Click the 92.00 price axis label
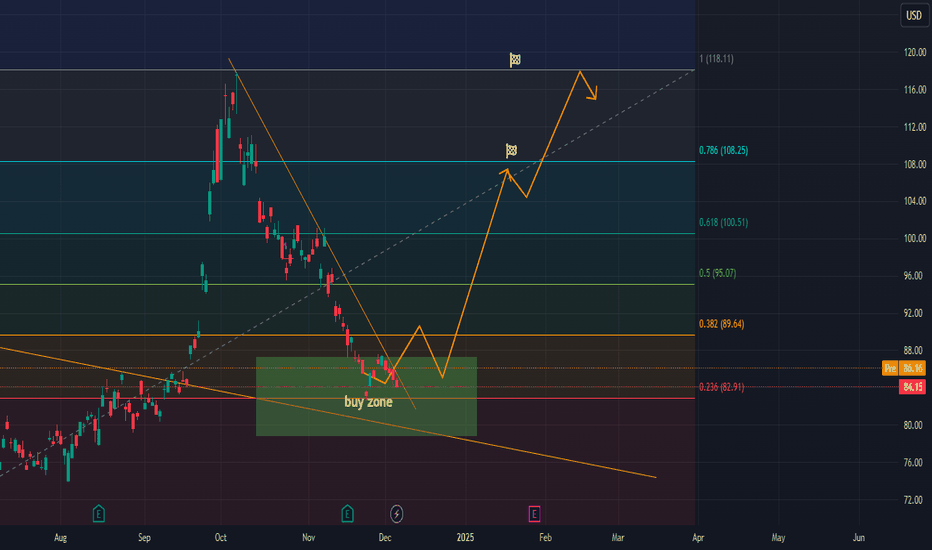Screen dimensions: 932x550 pyautogui.click(x=915, y=313)
